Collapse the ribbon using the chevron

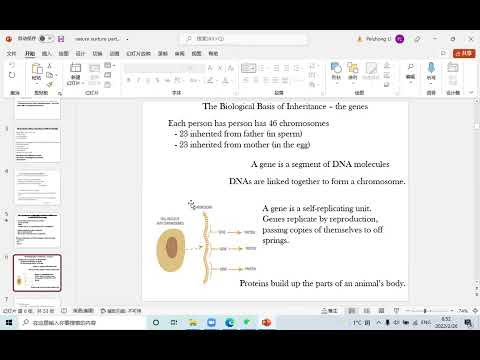tap(471, 92)
